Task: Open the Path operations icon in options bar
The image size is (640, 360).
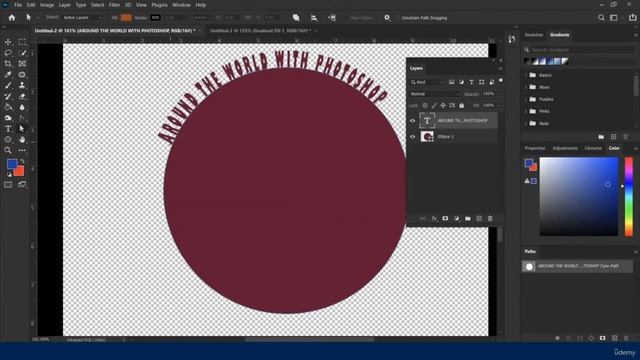Action: coord(296,18)
